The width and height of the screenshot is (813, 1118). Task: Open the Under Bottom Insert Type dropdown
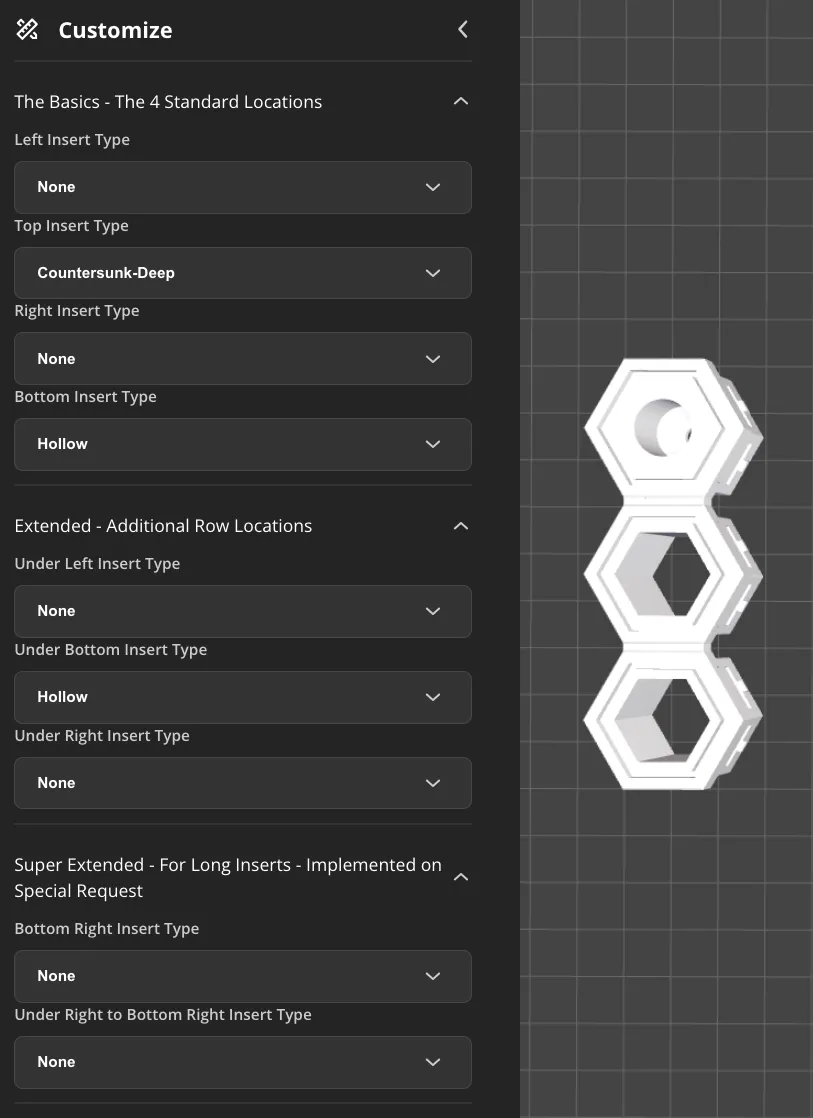coord(242,697)
